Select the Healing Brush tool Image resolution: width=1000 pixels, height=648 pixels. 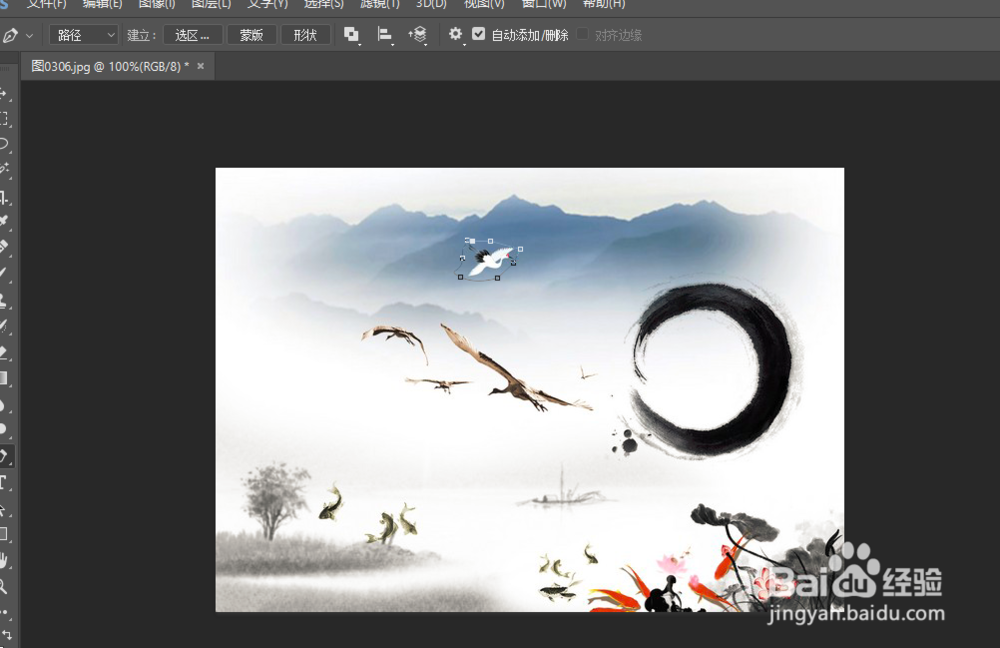pos(3,247)
